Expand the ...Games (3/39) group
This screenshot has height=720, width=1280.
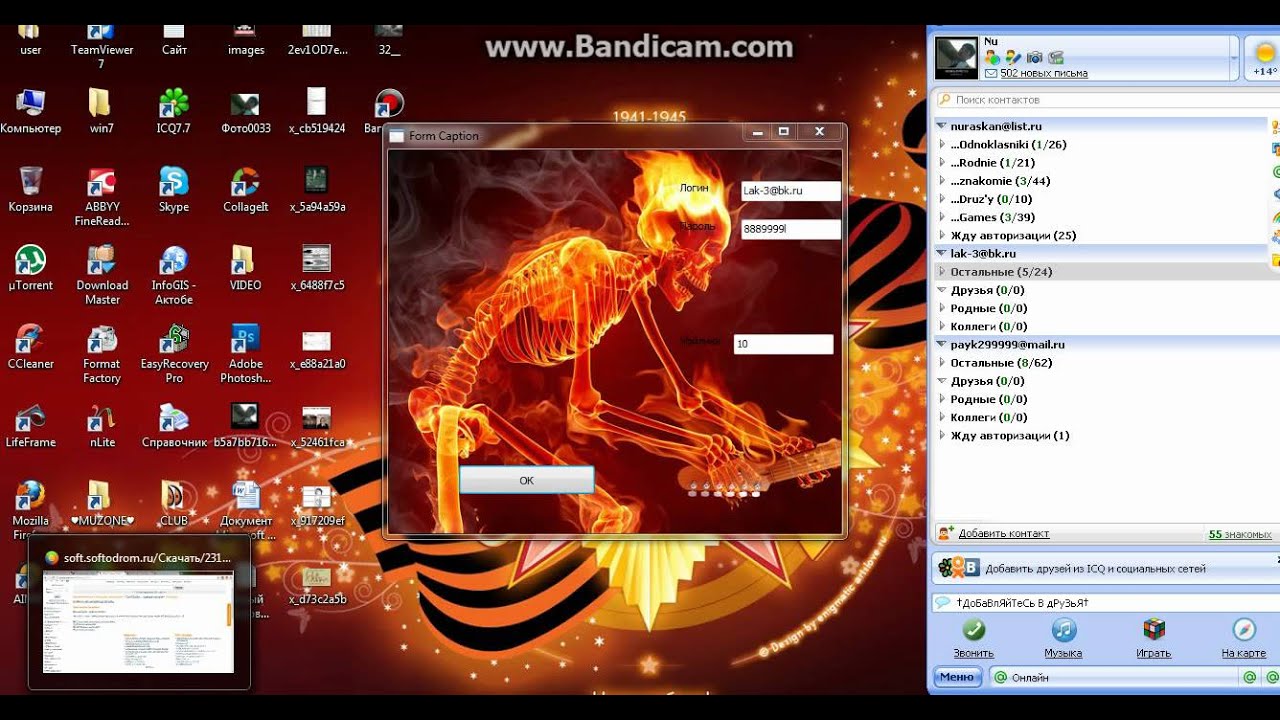point(942,217)
